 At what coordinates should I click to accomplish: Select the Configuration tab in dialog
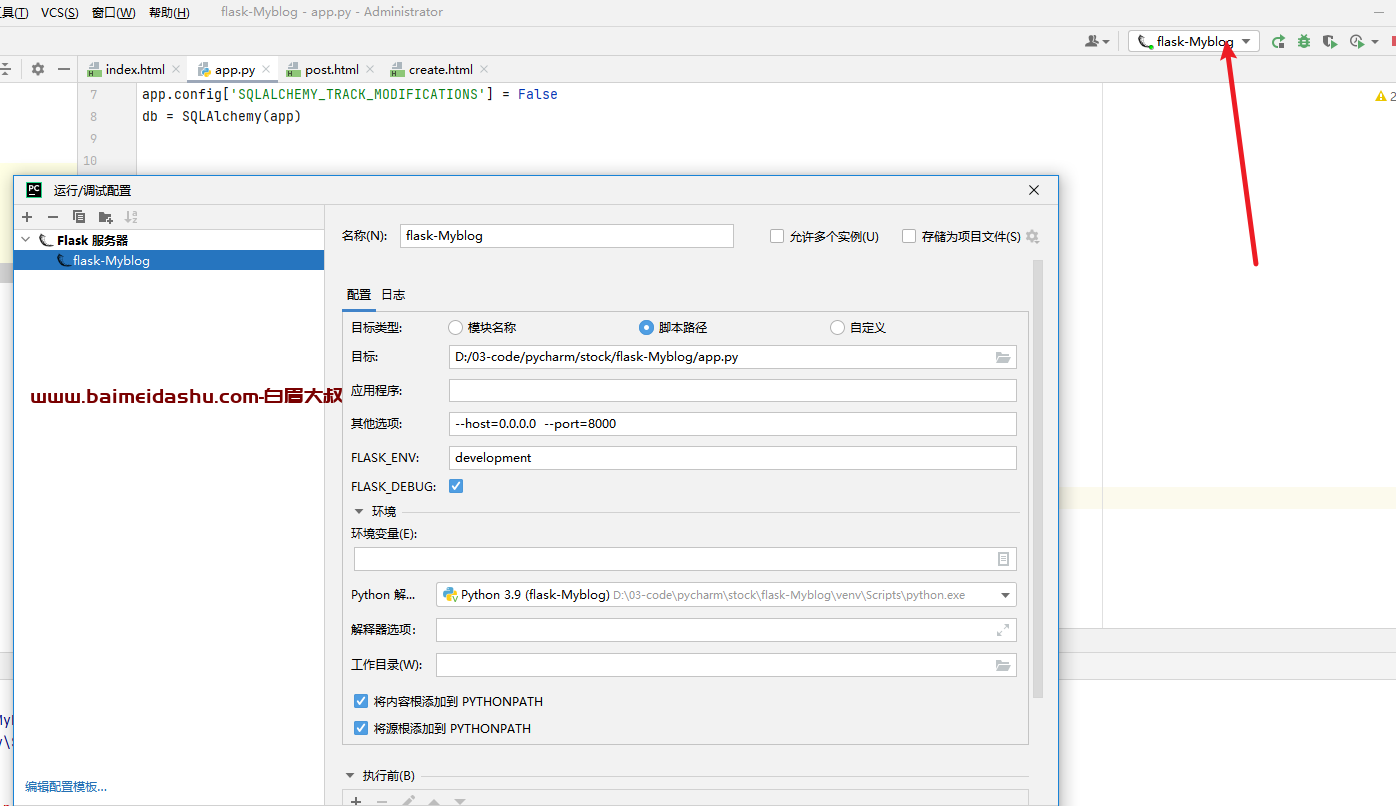(x=359, y=295)
